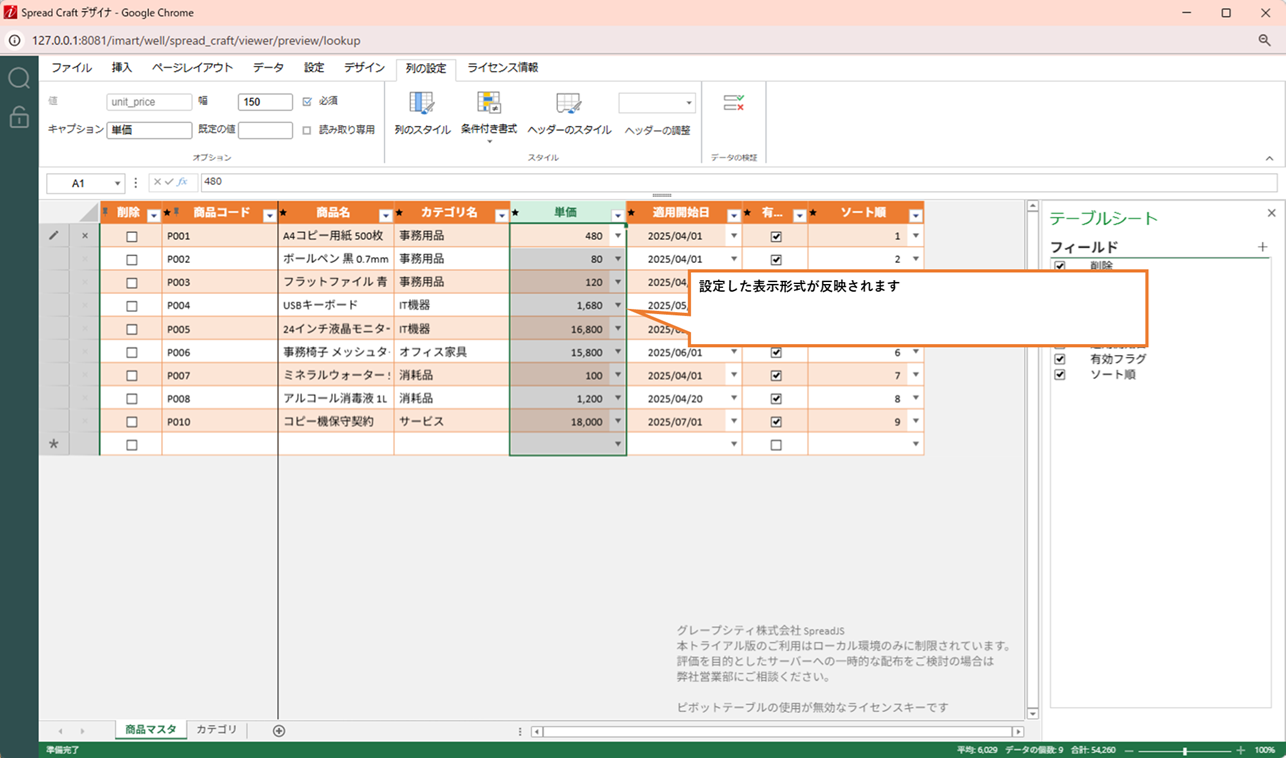Open the データ ribbon tab

[268, 68]
